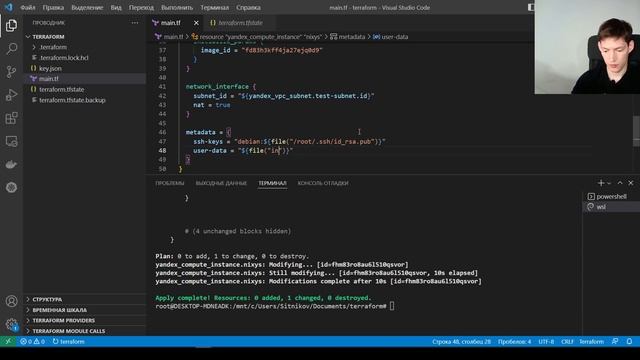
Task: Change file encoding UTF-8
Action: (546, 341)
